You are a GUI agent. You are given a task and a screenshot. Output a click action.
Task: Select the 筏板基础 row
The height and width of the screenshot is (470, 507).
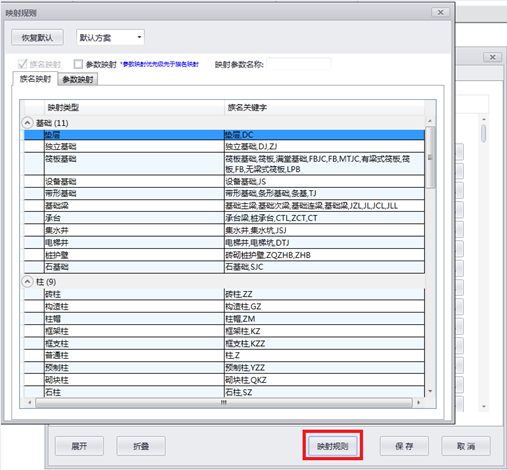pos(224,164)
